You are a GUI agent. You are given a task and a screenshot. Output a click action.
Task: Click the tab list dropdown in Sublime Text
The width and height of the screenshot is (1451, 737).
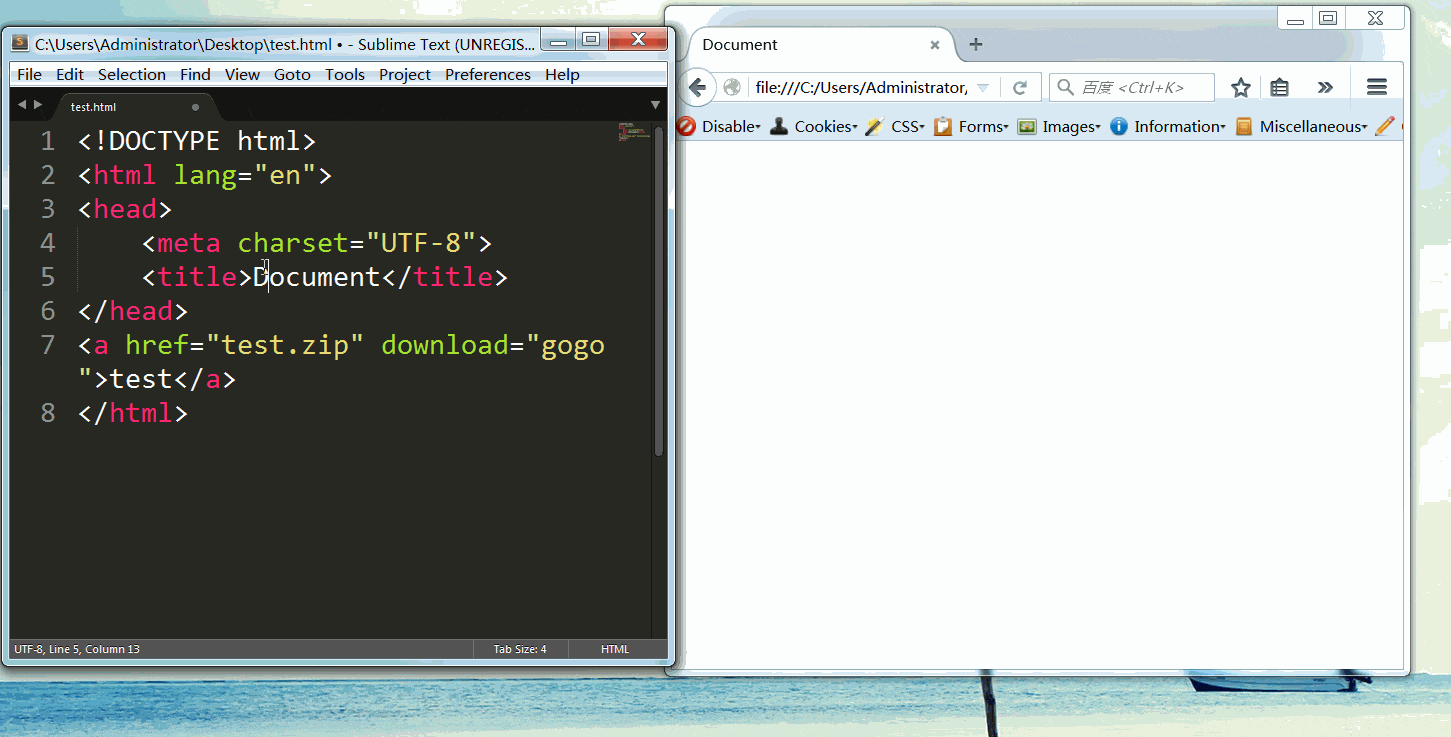[x=655, y=105]
